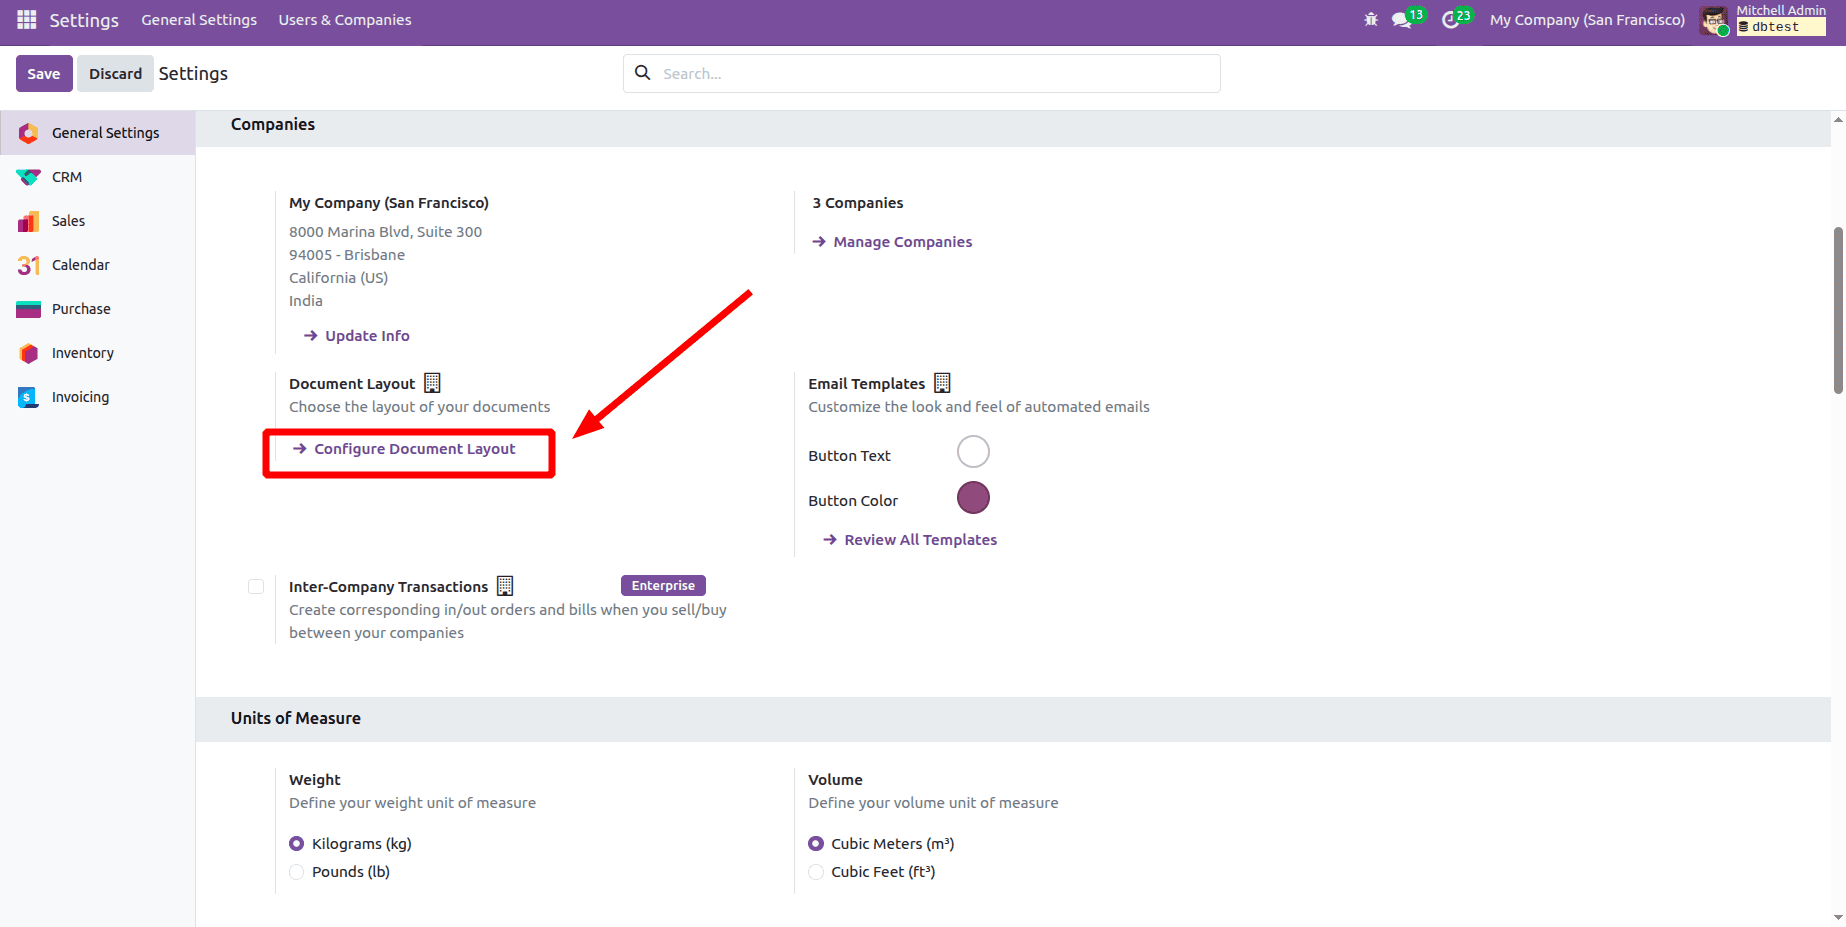Click the Discard button
Screen dimensions: 1846x927
coord(115,74)
